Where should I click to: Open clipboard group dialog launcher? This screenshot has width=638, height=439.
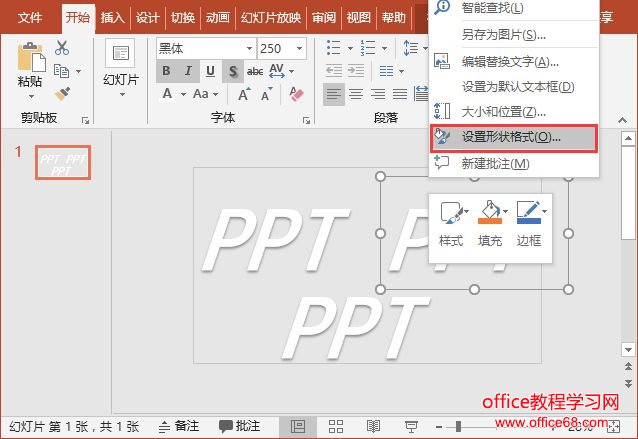[x=85, y=120]
